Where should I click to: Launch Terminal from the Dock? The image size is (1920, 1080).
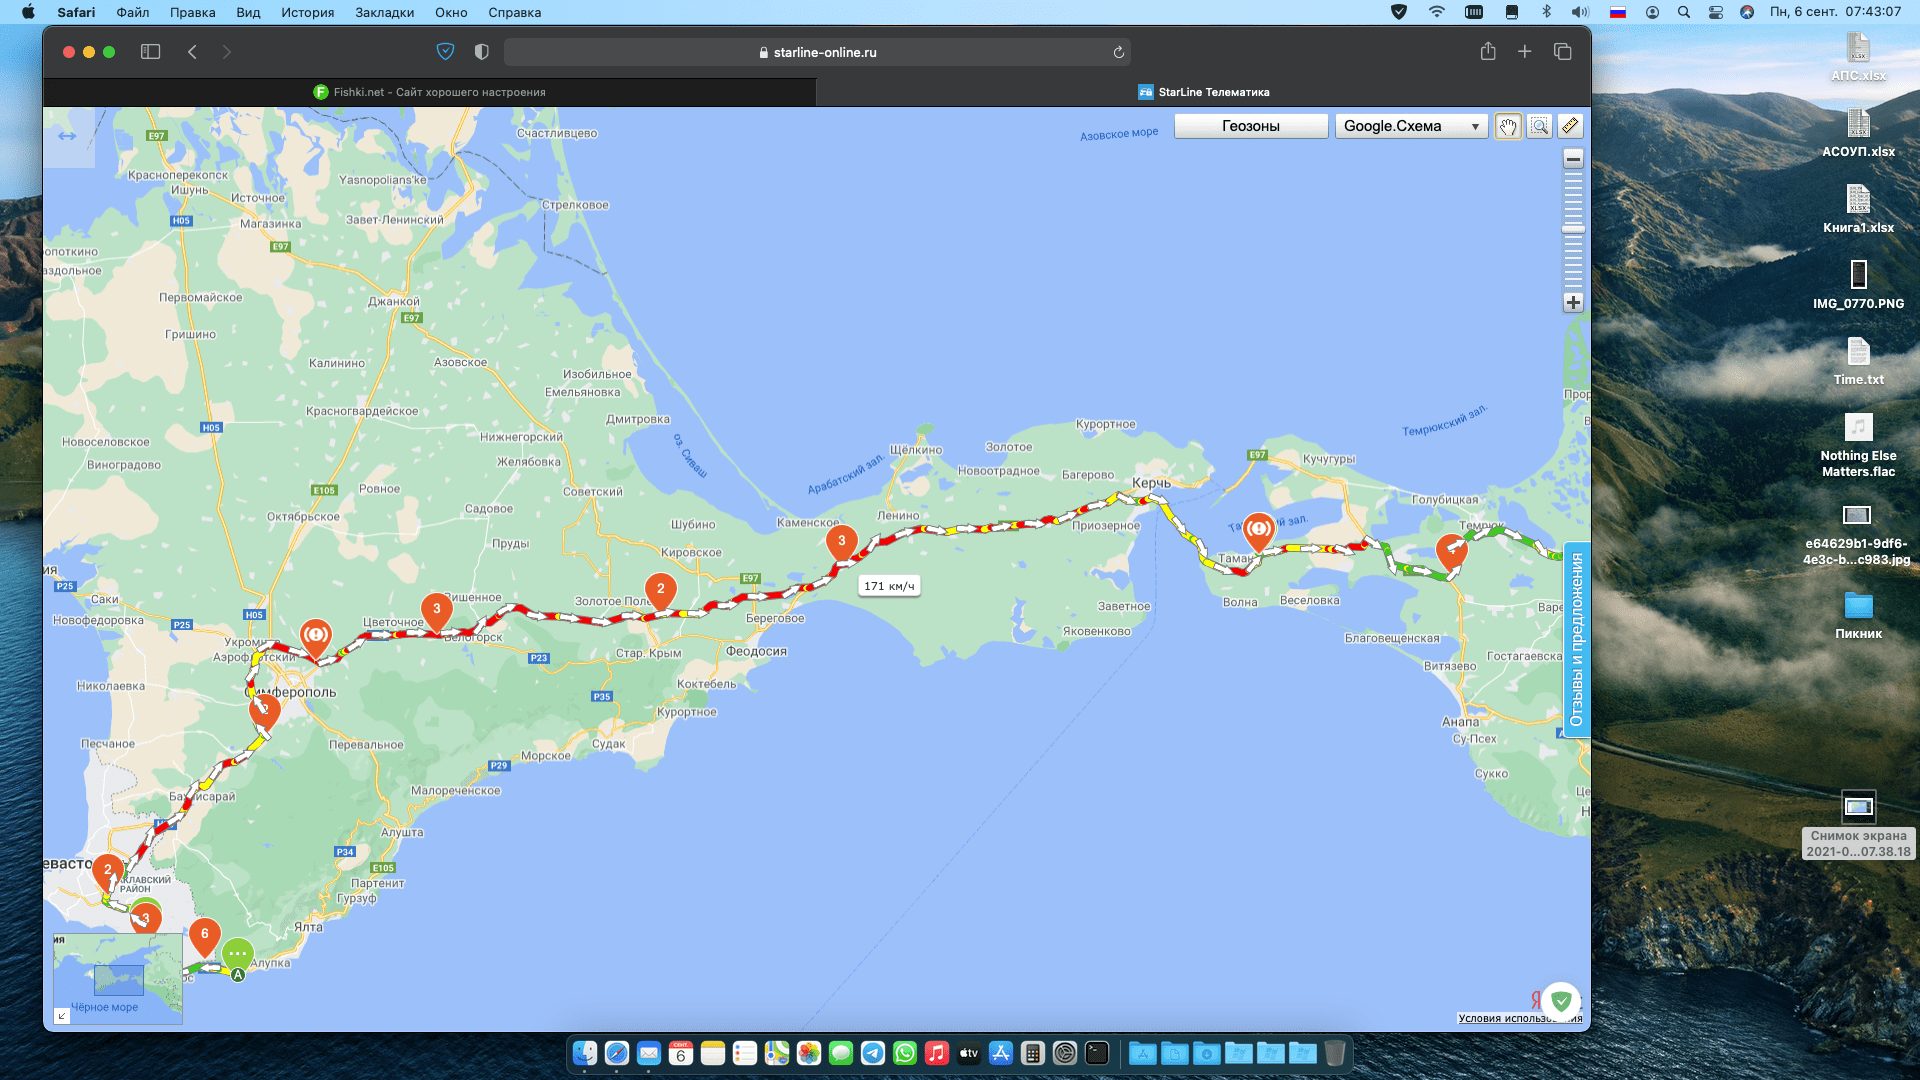pos(1097,1053)
